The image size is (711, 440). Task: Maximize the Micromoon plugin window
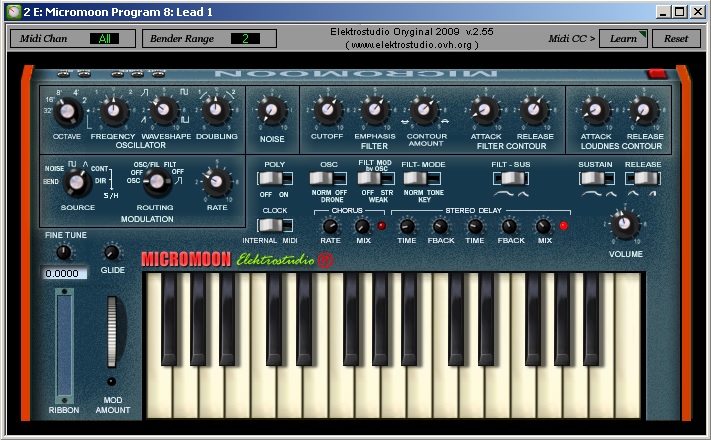tap(680, 12)
